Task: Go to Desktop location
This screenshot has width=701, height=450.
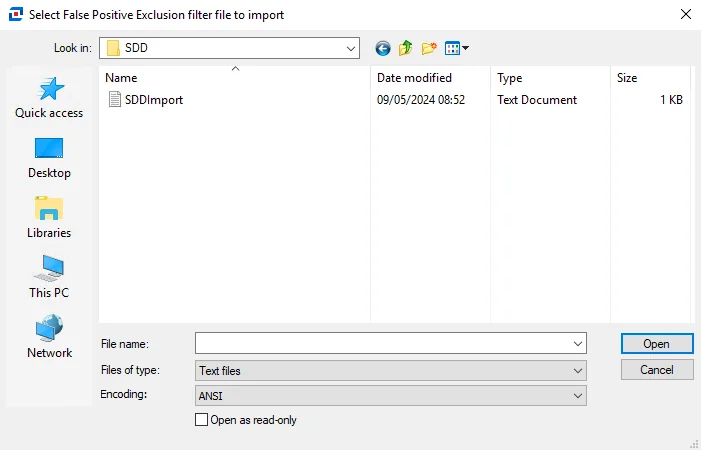Action: [49, 158]
